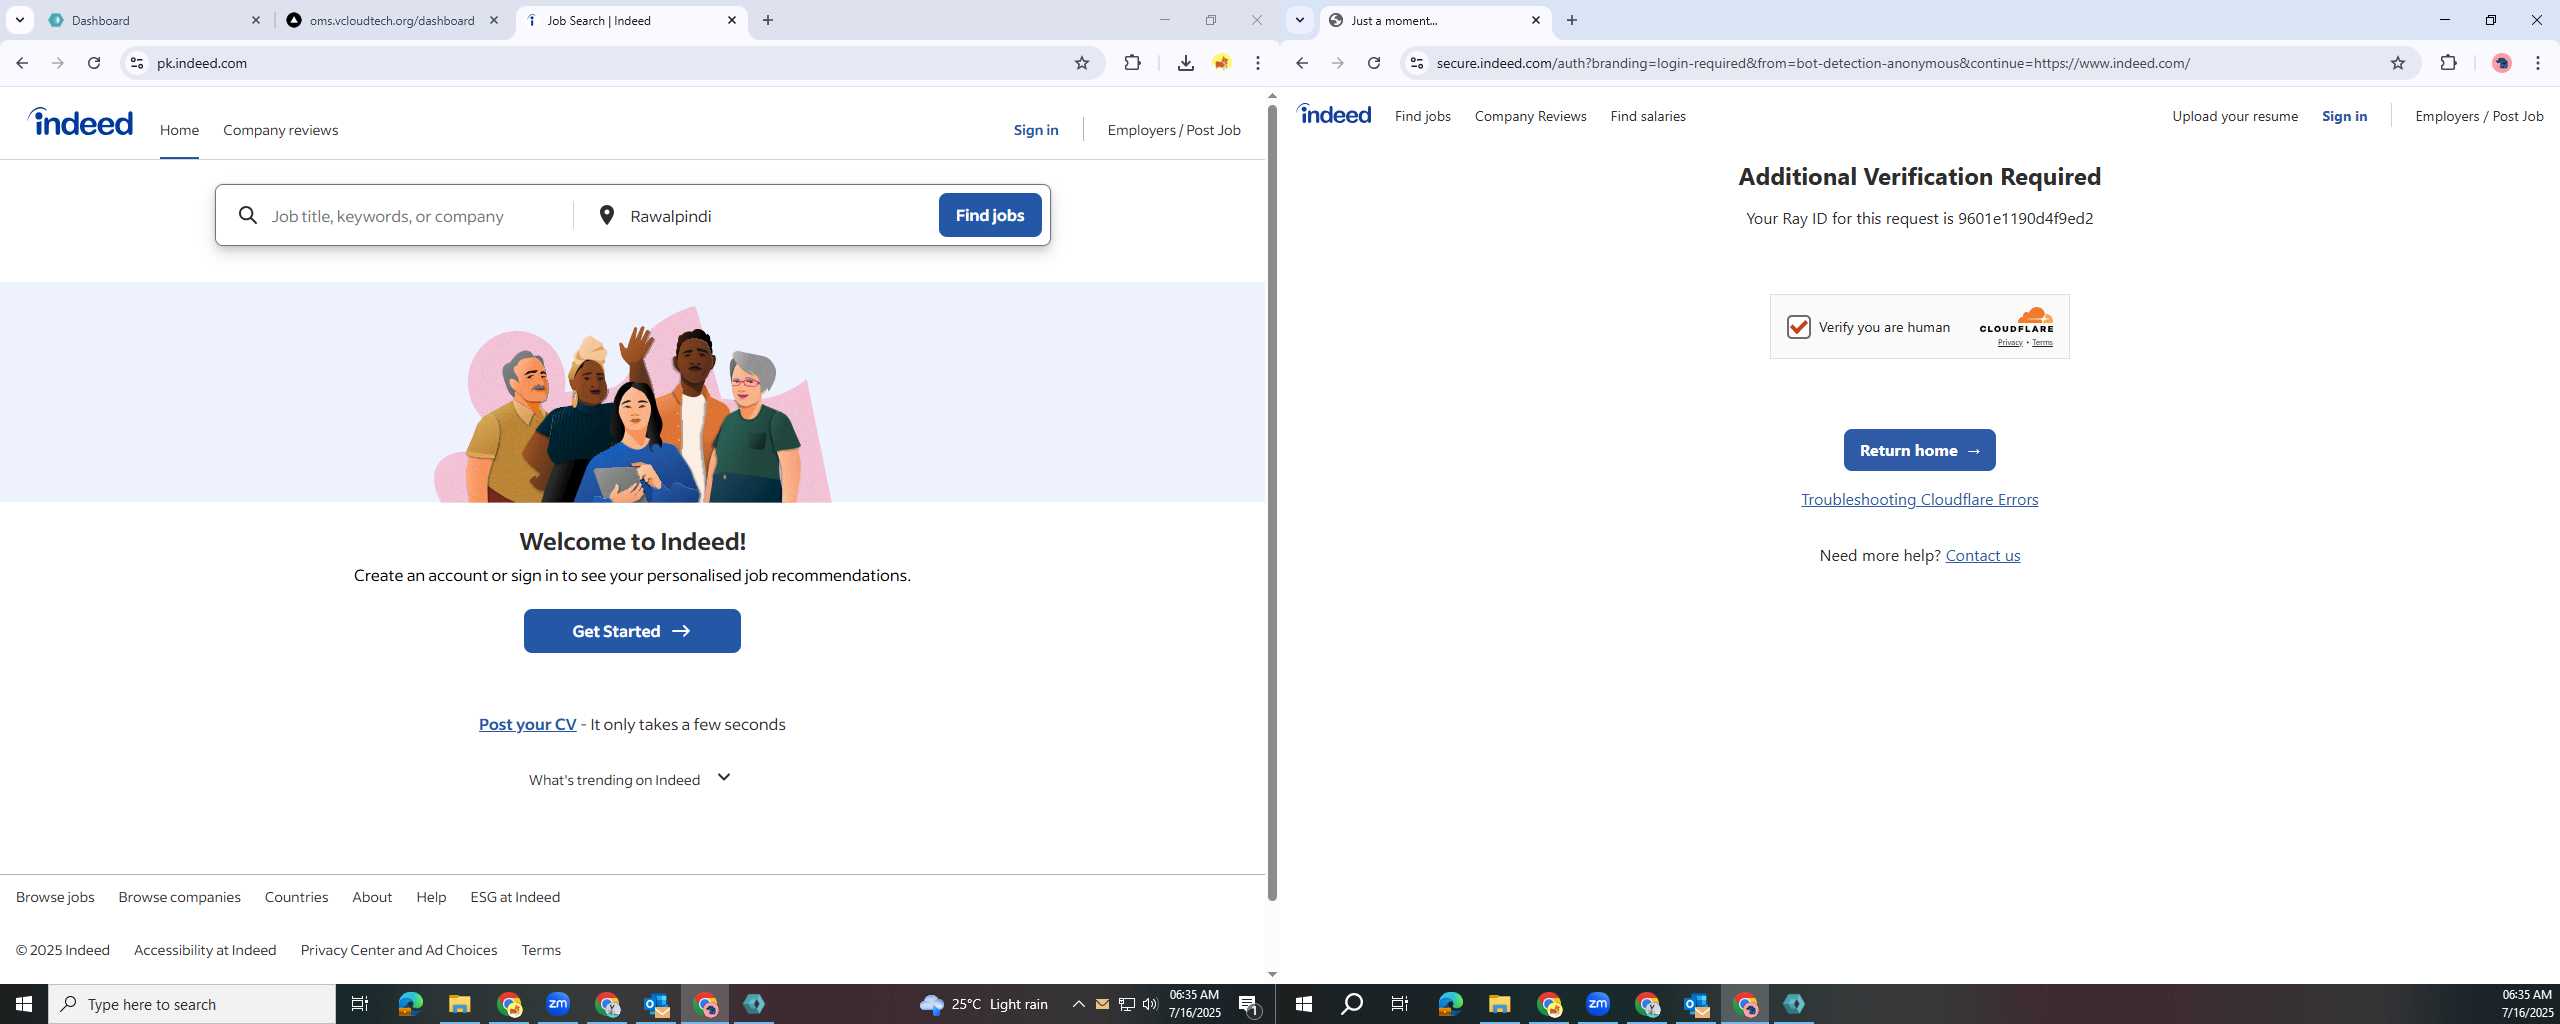Open Upload your resume link

pos(2234,116)
